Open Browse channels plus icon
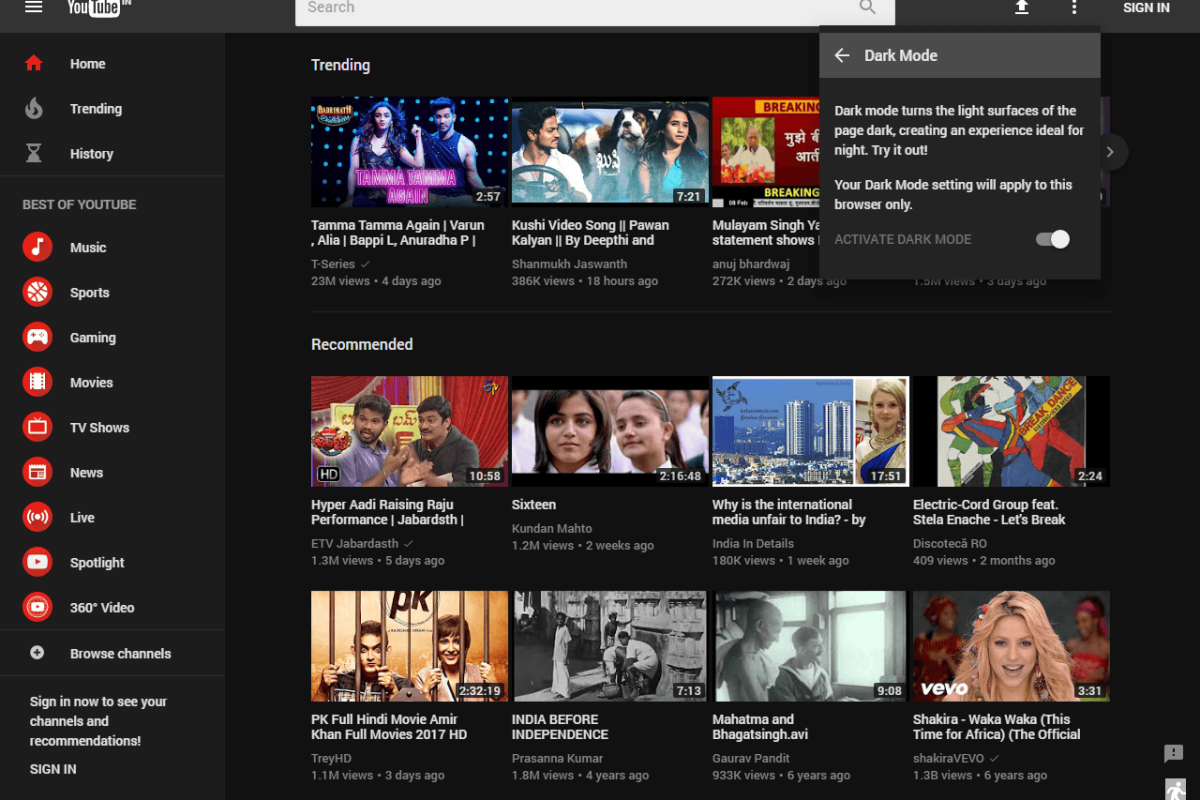This screenshot has height=800, width=1200. (x=37, y=653)
